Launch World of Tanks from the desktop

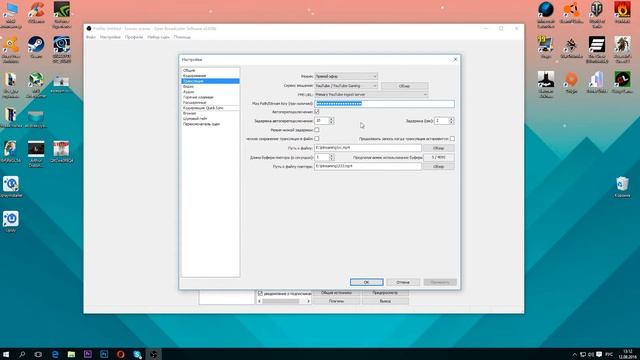click(597, 14)
